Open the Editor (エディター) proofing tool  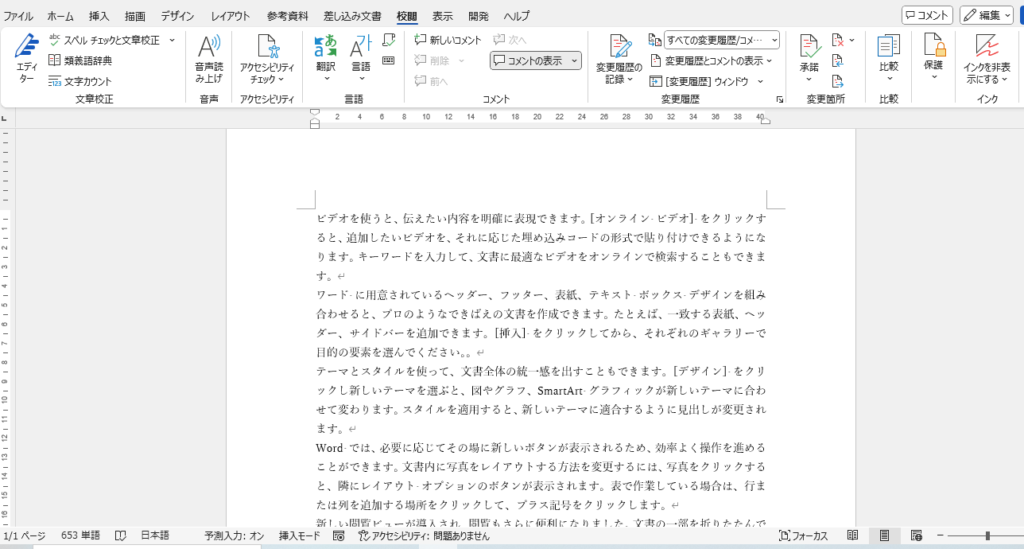point(26,59)
